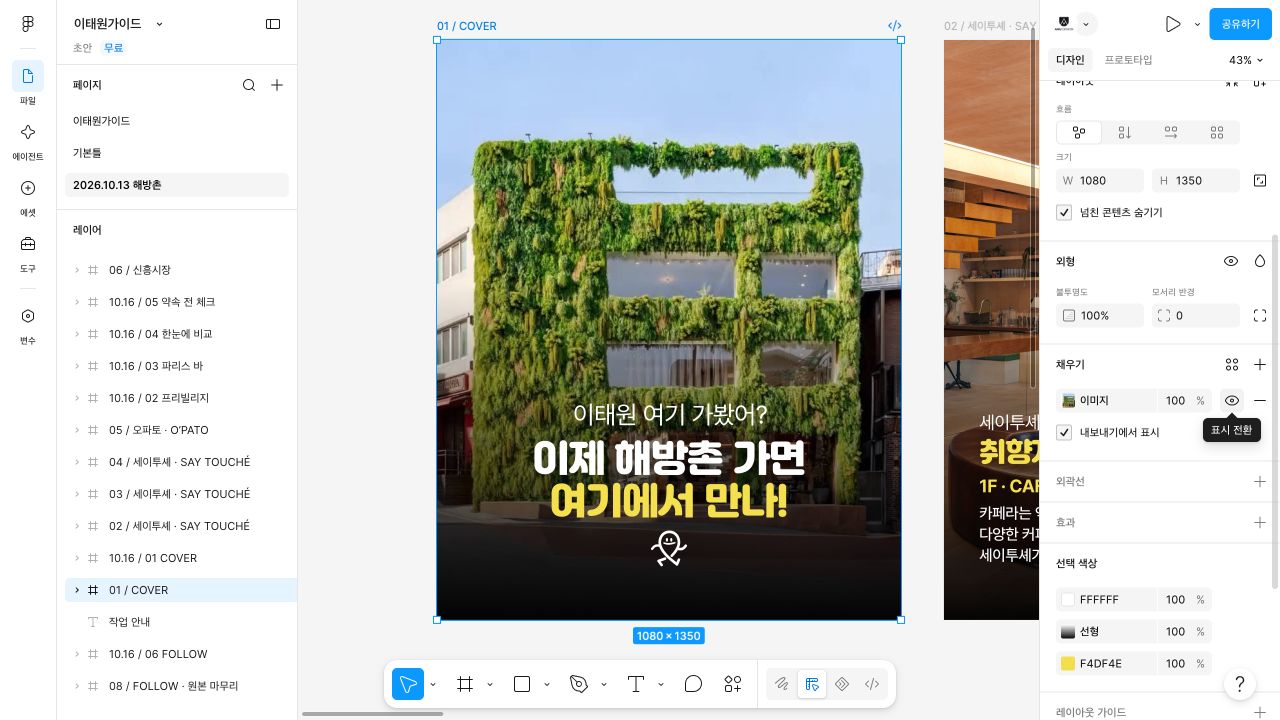This screenshot has width=1280, height=720.
Task: Select the 2026.10.13 해방촌 page
Action: pyautogui.click(x=177, y=185)
